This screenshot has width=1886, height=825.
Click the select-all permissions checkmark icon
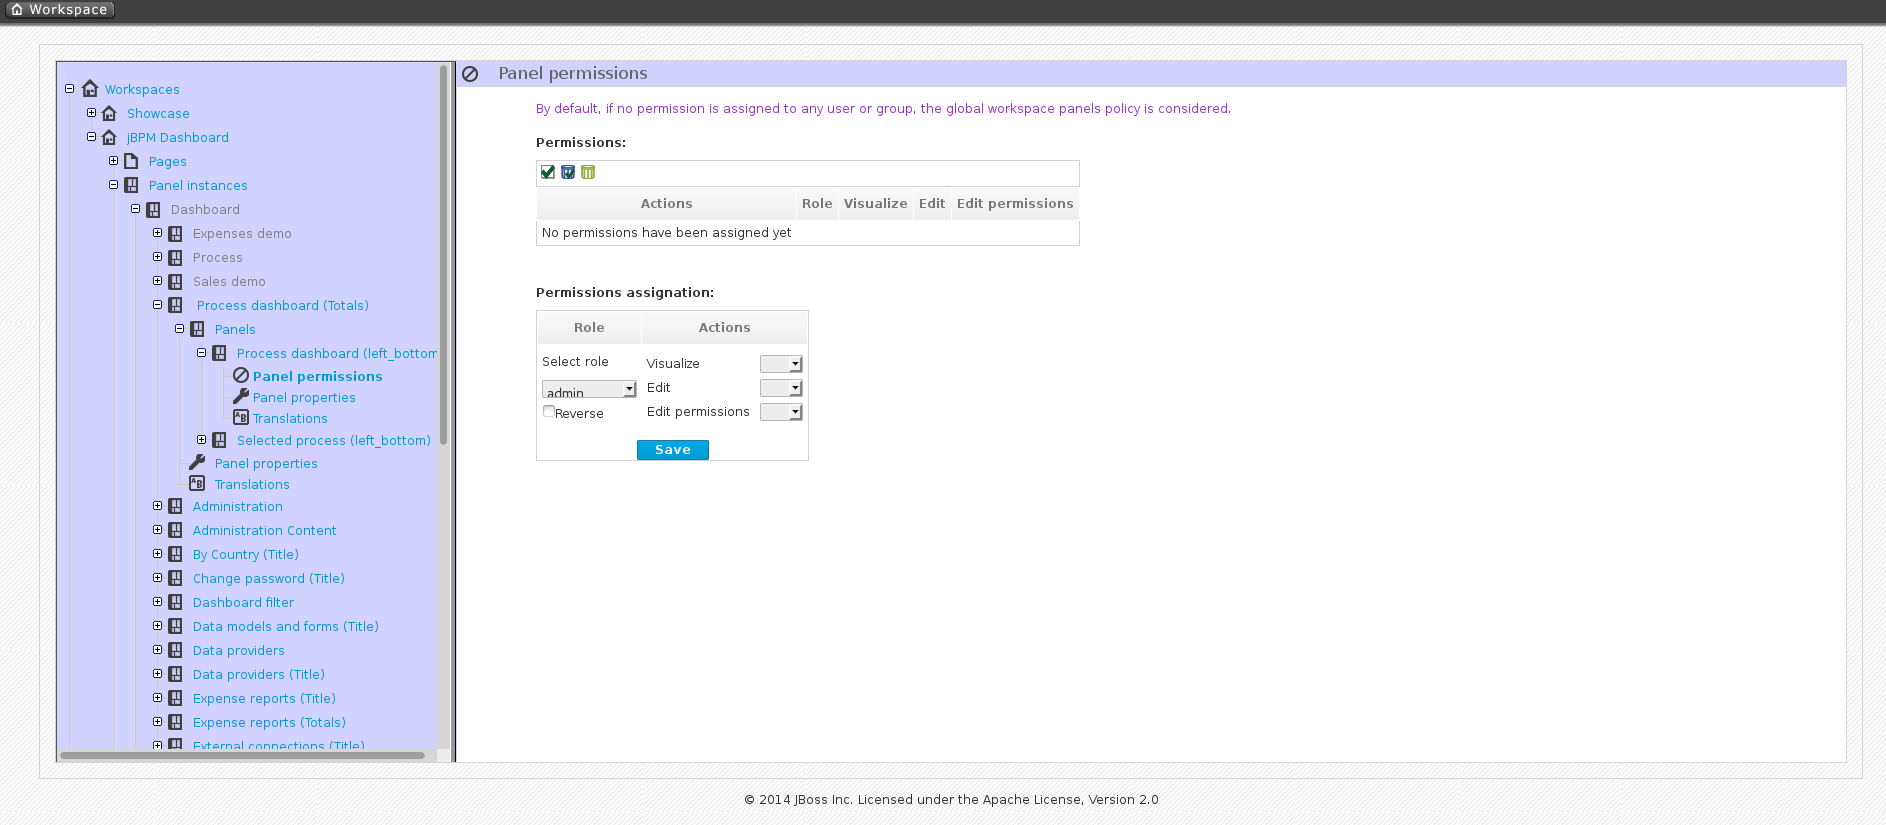click(x=548, y=172)
